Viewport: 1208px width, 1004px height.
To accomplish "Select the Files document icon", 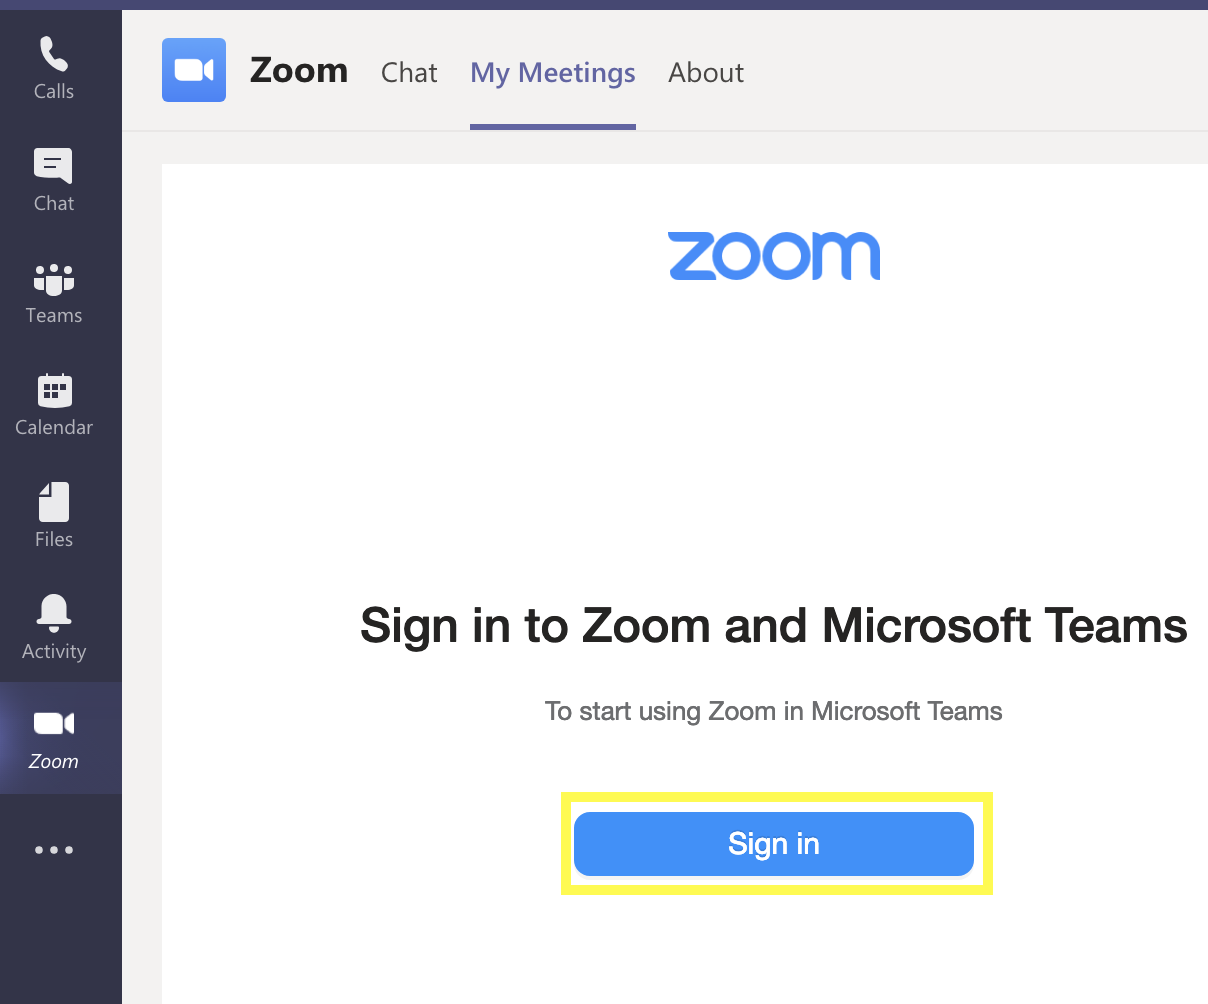I will pos(54,502).
